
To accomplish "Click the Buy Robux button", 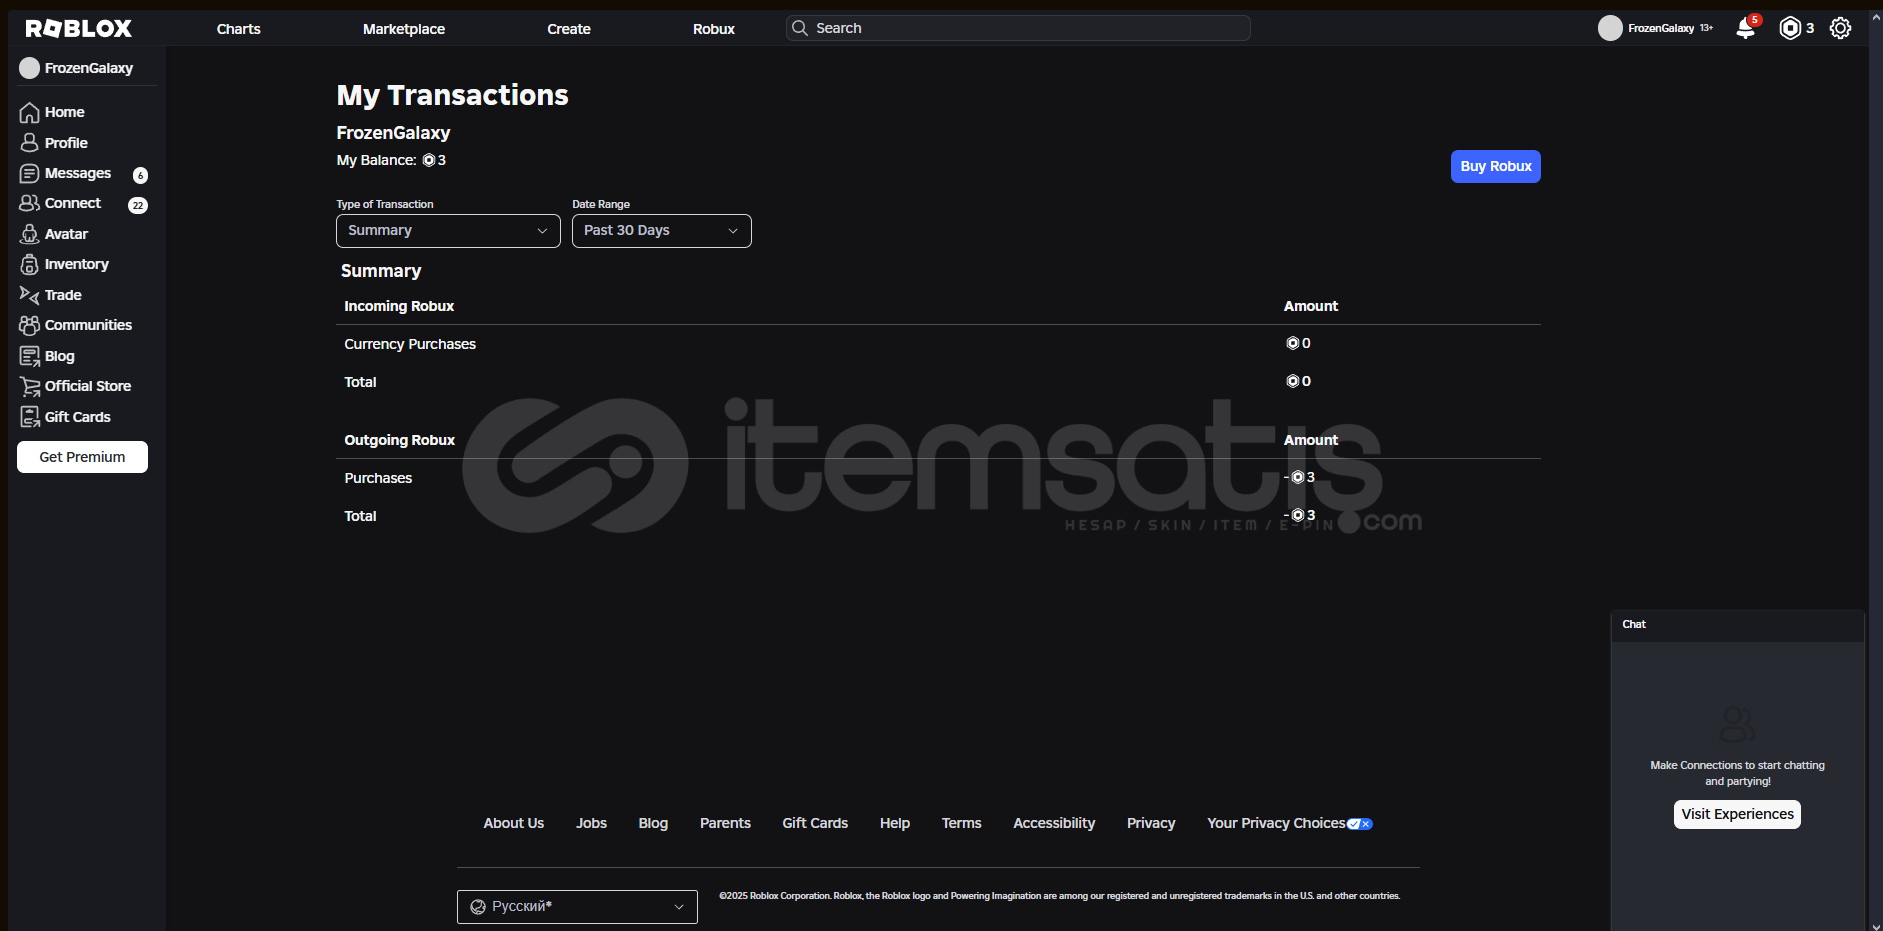I will 1496,167.
